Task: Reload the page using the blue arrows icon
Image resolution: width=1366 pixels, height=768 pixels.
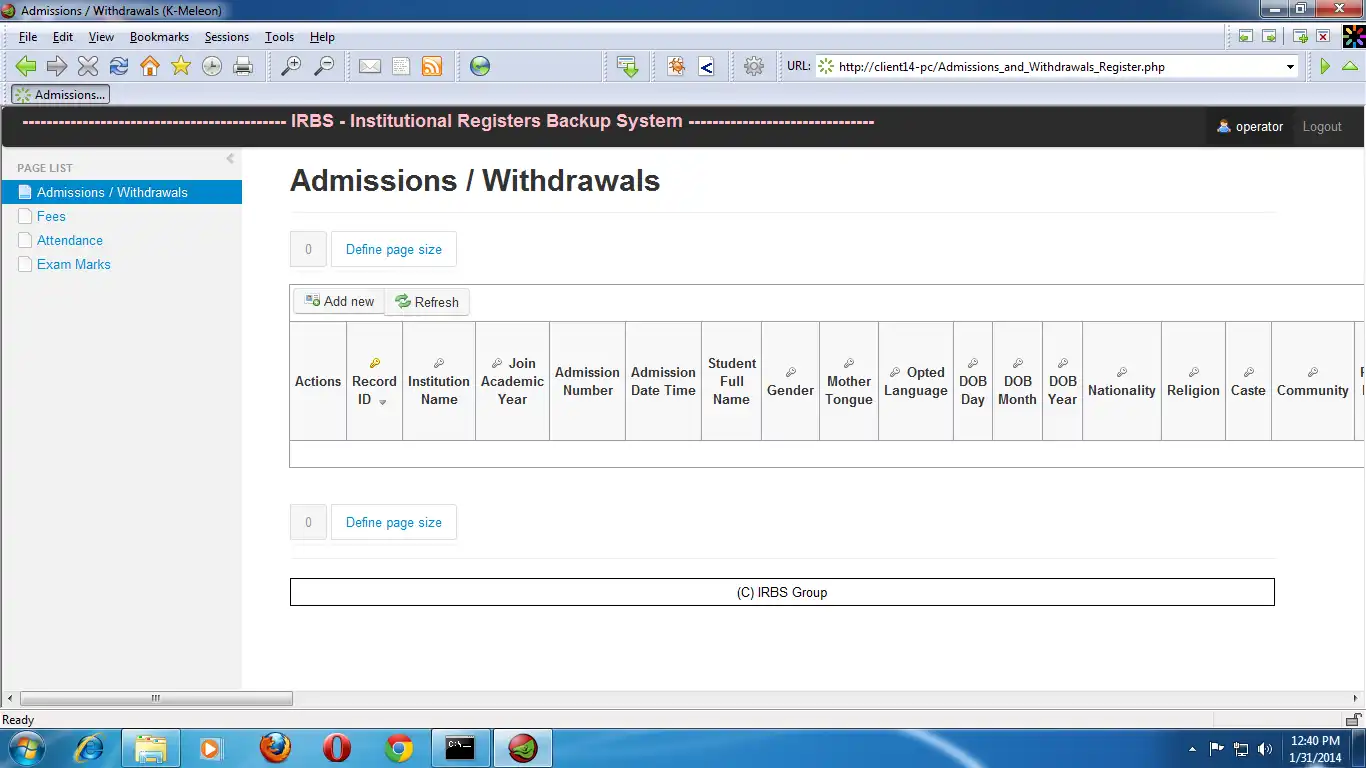Action: (119, 66)
